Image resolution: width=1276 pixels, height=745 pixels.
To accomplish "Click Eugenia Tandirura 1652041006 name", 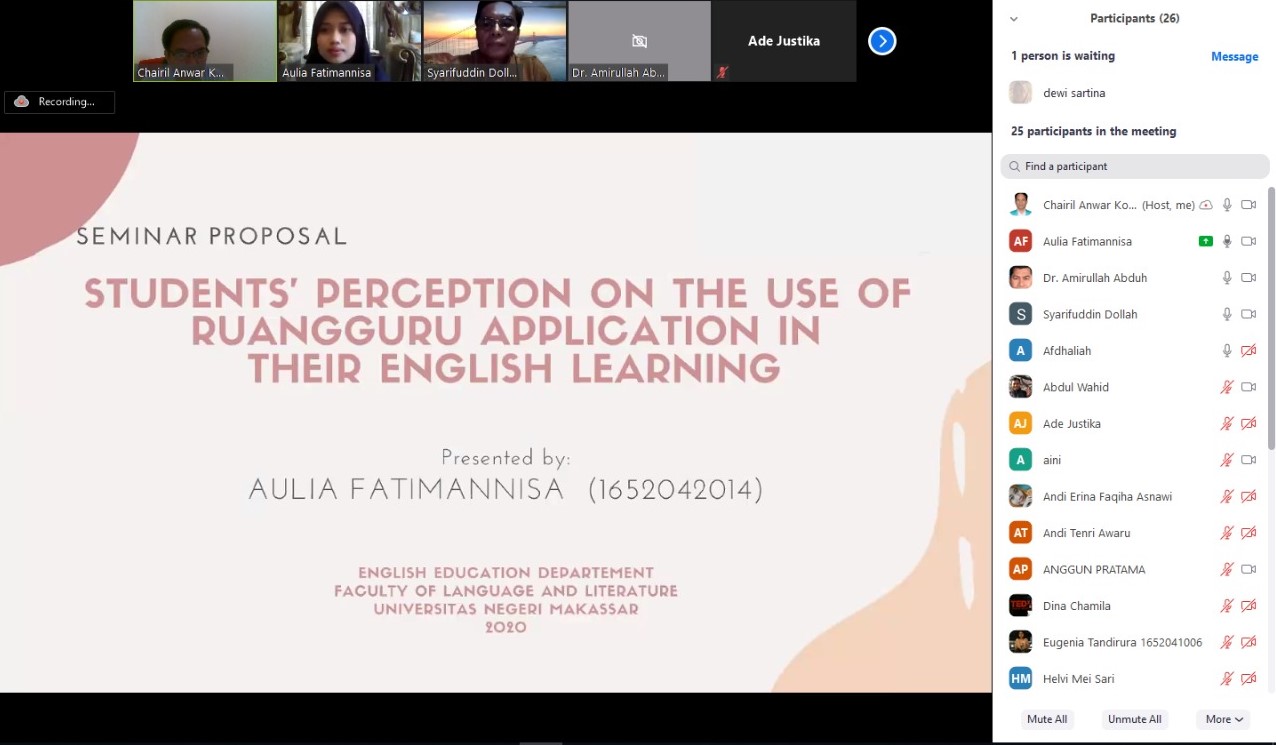I will click(x=1123, y=642).
